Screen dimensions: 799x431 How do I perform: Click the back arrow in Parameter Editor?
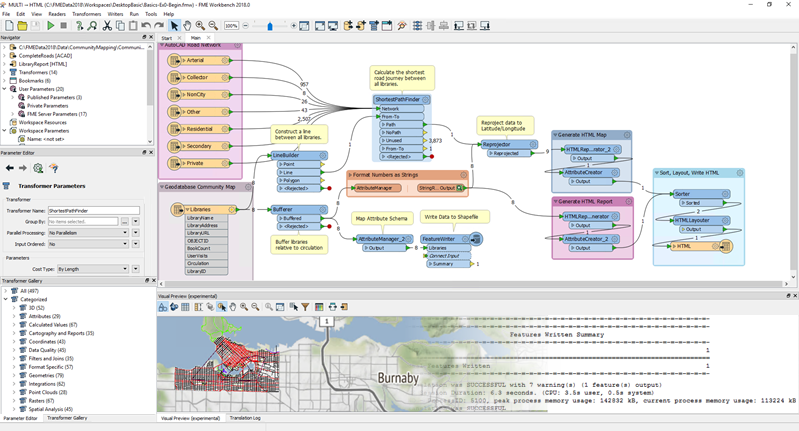click(x=10, y=168)
